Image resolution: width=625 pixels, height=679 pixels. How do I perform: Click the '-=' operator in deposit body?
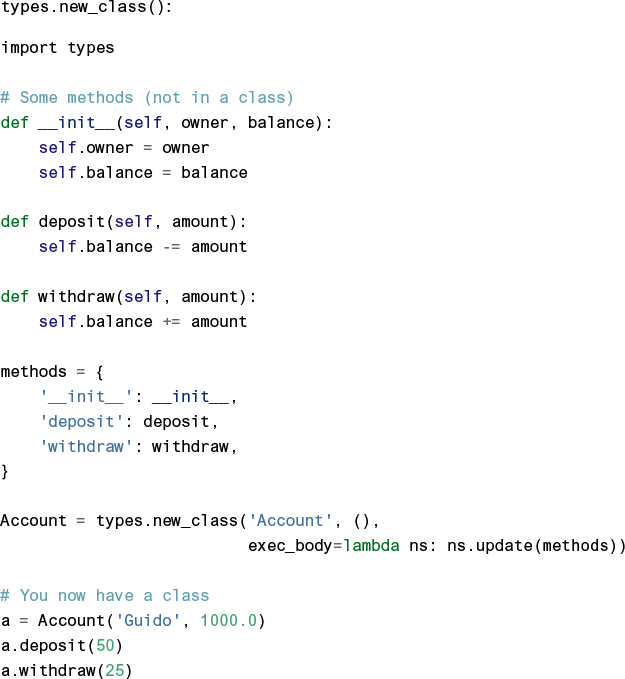point(171,246)
